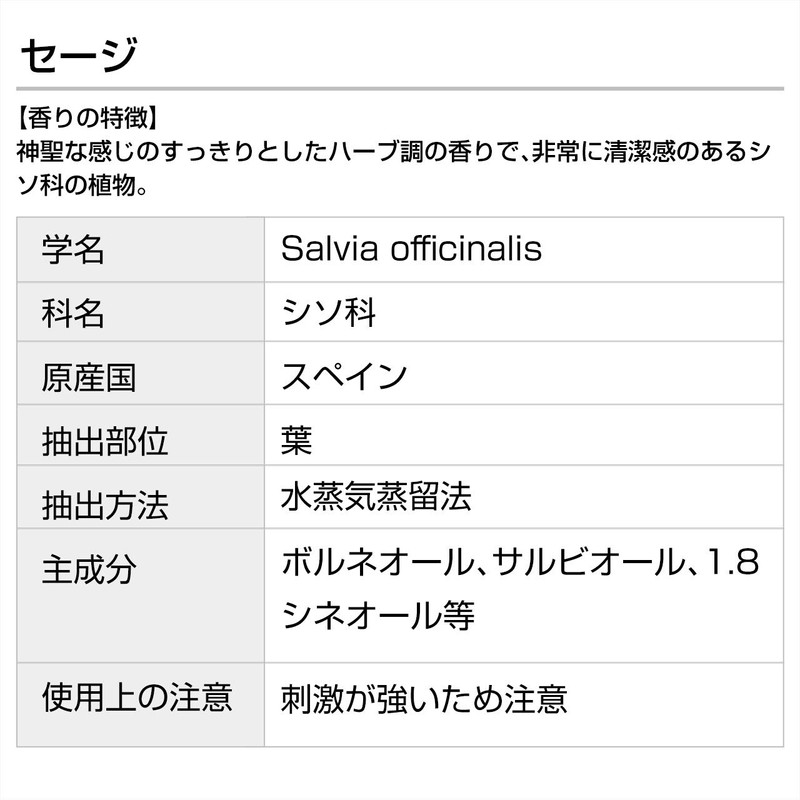This screenshot has width=800, height=800.
Task: Select the 学名 row label
Action: [73, 248]
